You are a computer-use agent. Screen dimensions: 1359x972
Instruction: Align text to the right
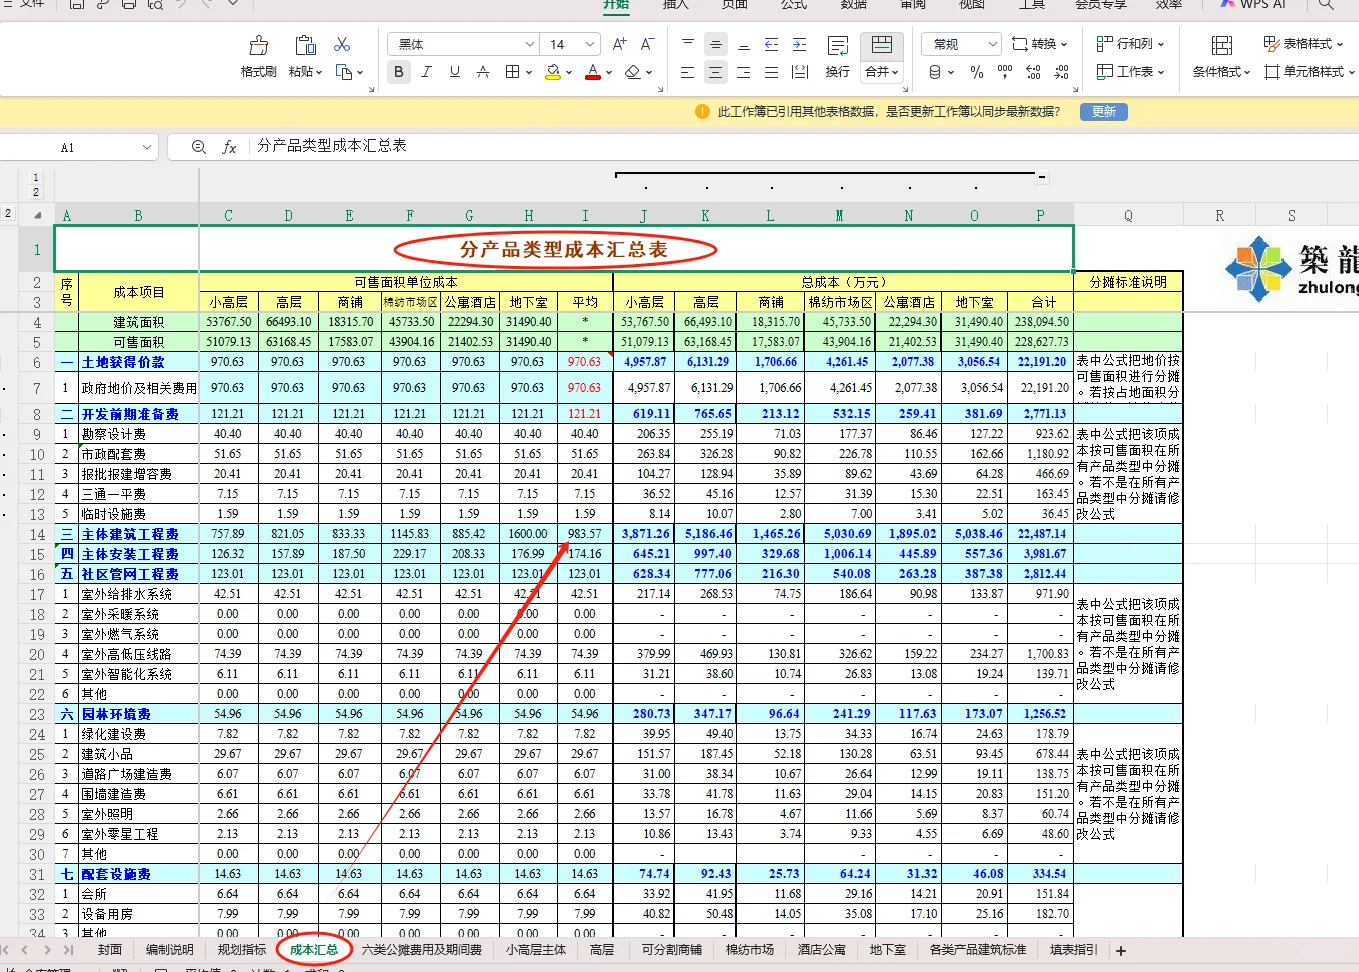click(x=744, y=72)
